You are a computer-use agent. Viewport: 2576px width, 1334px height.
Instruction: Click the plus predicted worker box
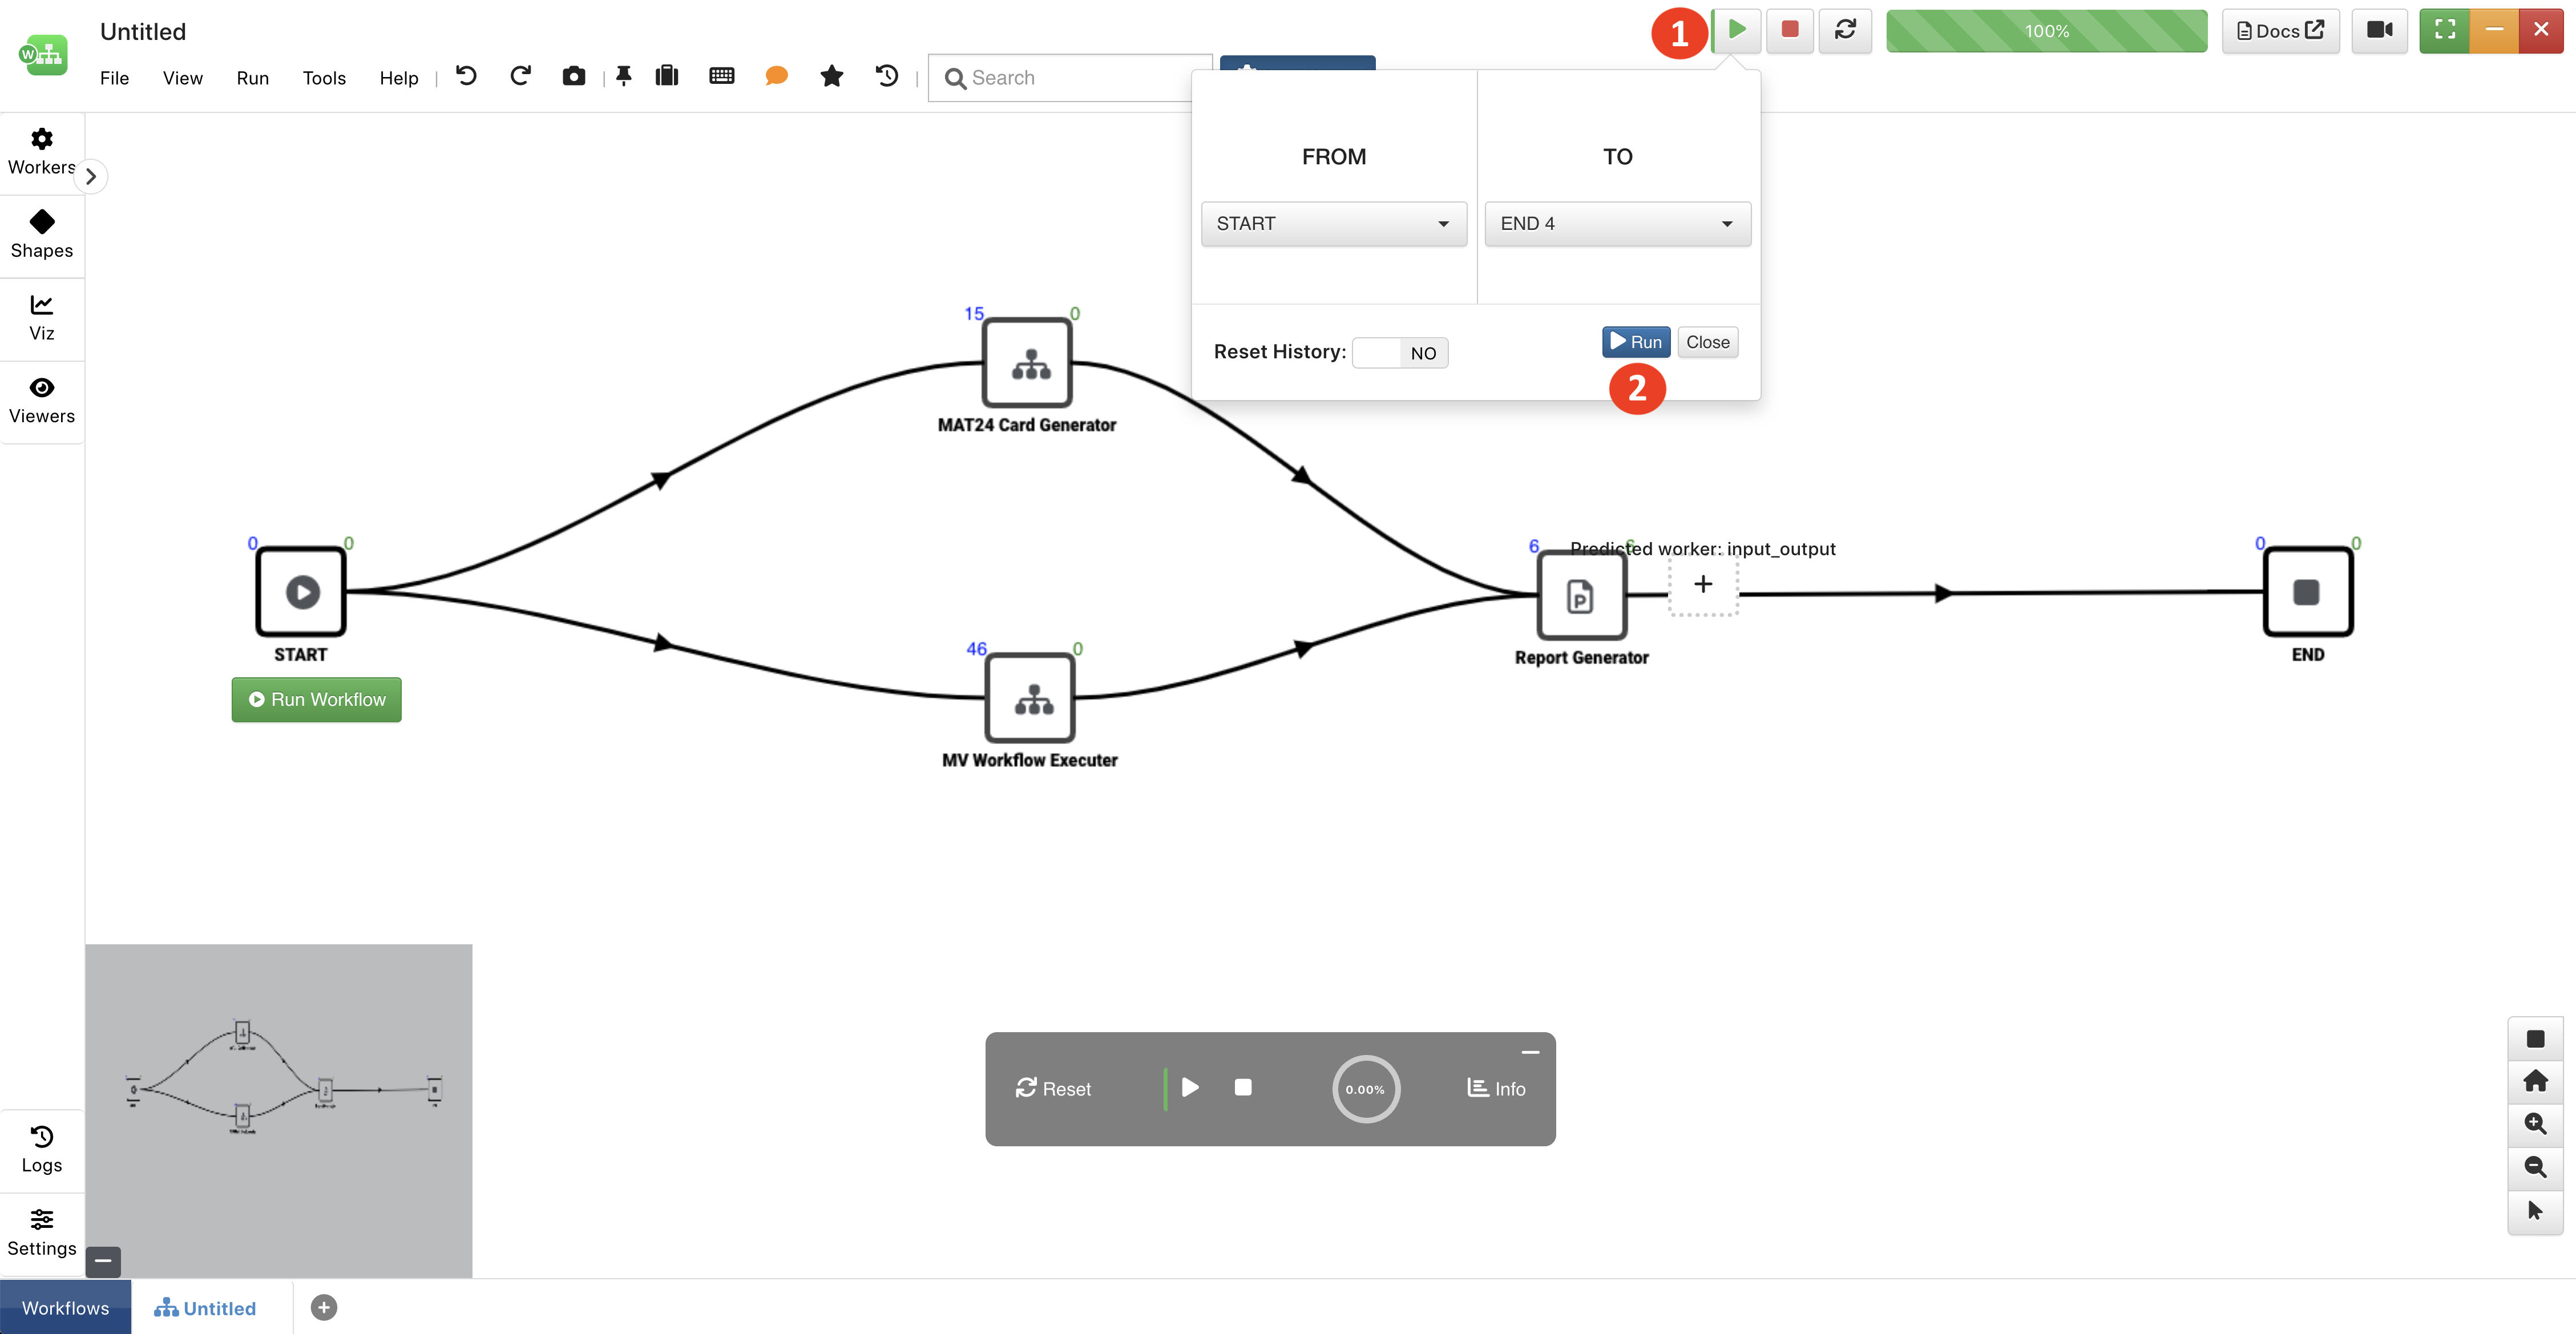1703,584
